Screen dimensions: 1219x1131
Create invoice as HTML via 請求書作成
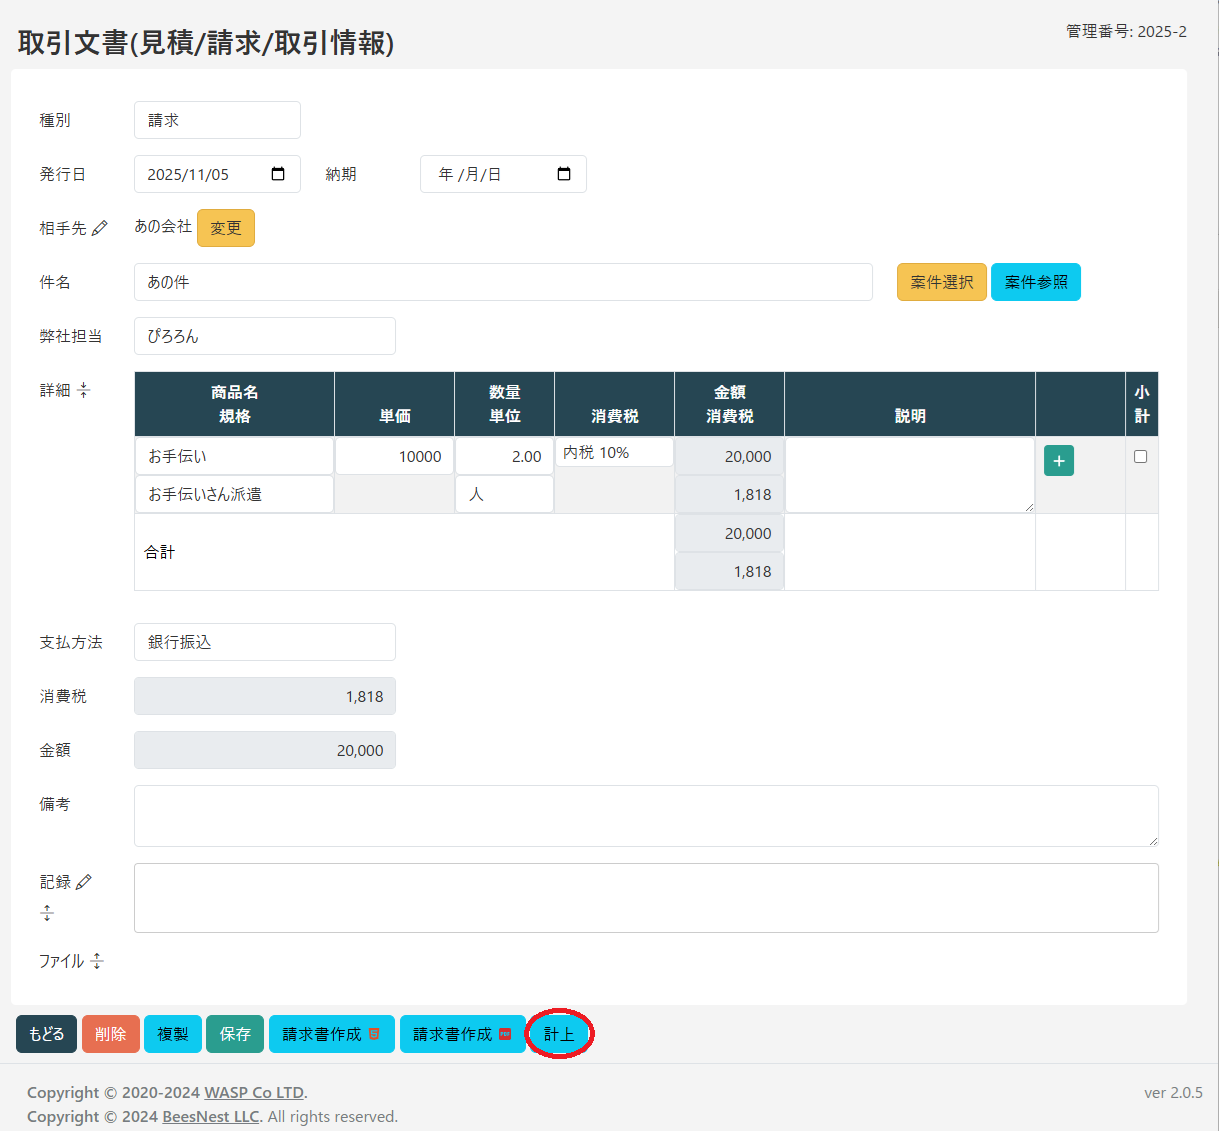pyautogui.click(x=331, y=1034)
